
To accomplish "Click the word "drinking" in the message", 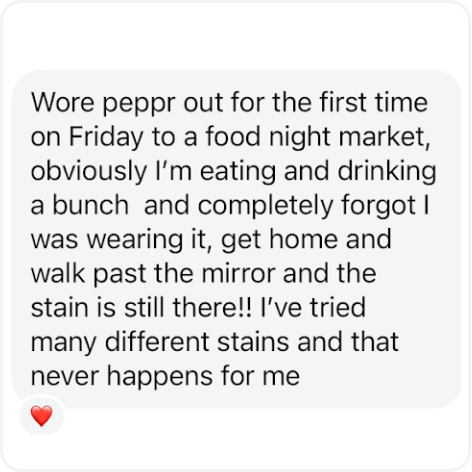I will point(387,172).
